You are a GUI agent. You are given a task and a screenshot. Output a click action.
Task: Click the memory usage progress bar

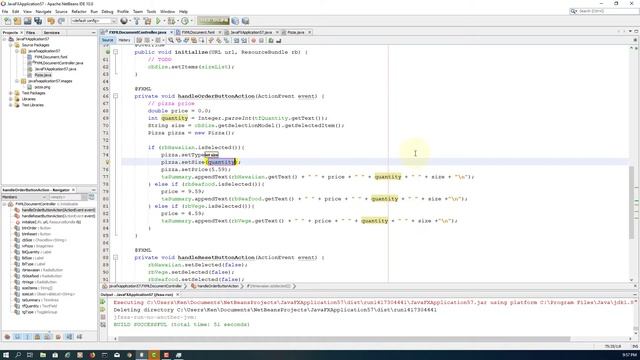click(x=213, y=21)
